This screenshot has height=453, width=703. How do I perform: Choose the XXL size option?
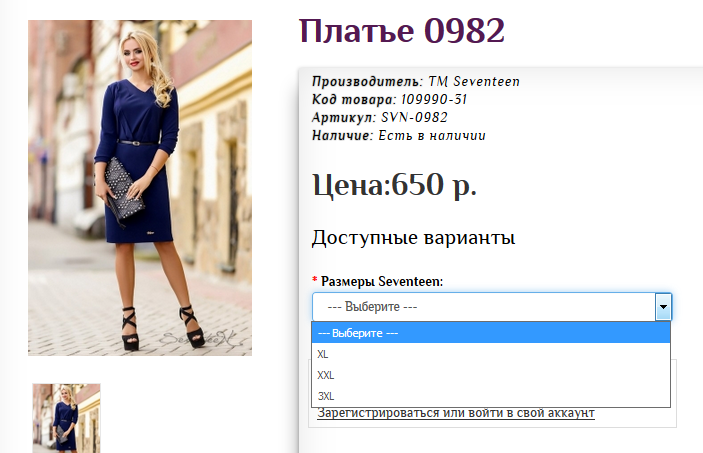[x=325, y=375]
